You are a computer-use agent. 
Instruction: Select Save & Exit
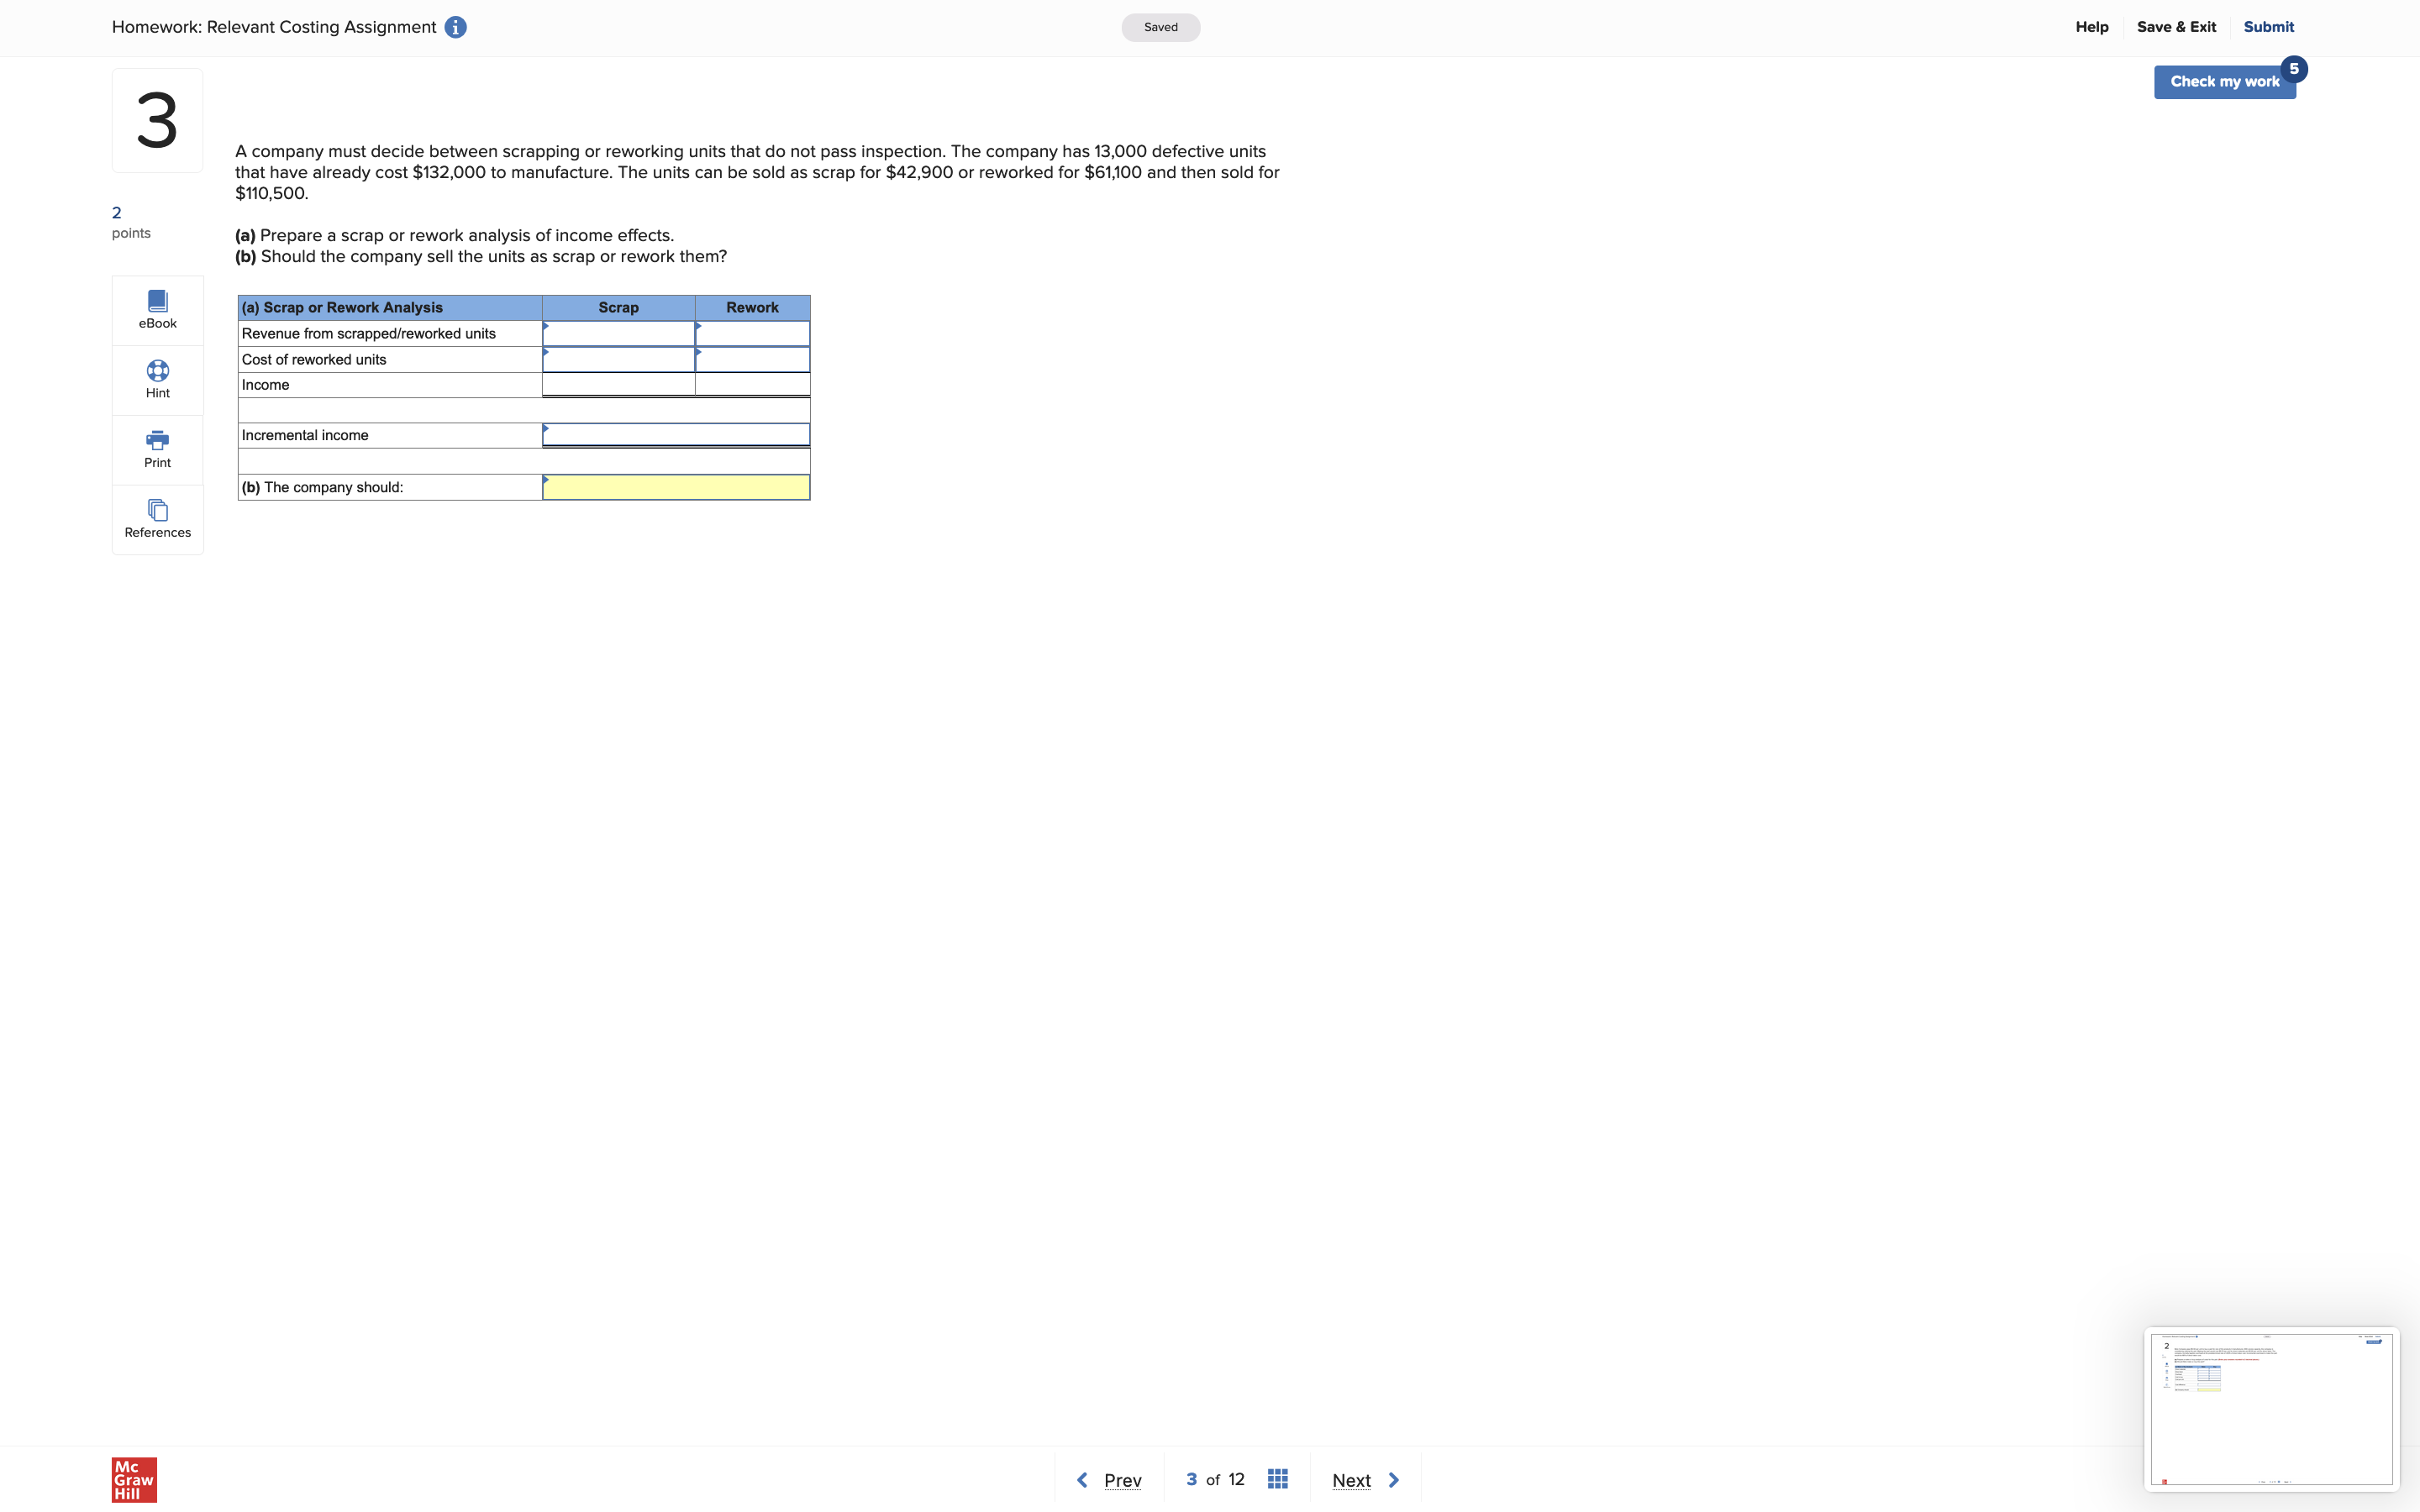(2177, 27)
